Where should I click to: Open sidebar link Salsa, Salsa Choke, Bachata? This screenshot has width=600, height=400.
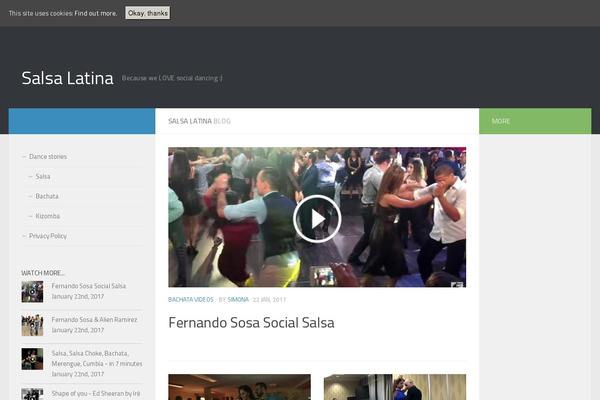(97, 358)
